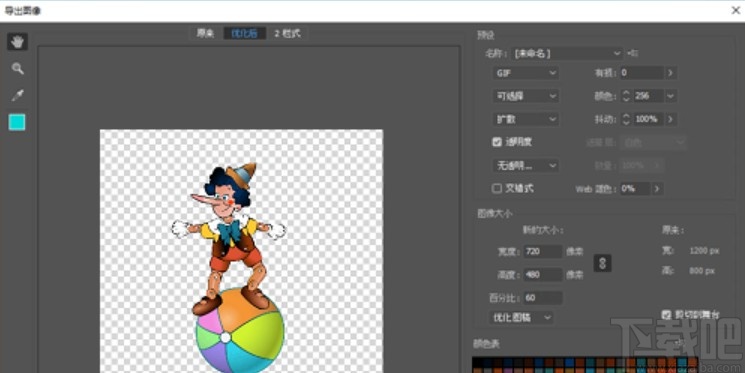Open the 优化图稿 quality dropdown
Screen dimensions: 745x373
[x=522, y=317]
